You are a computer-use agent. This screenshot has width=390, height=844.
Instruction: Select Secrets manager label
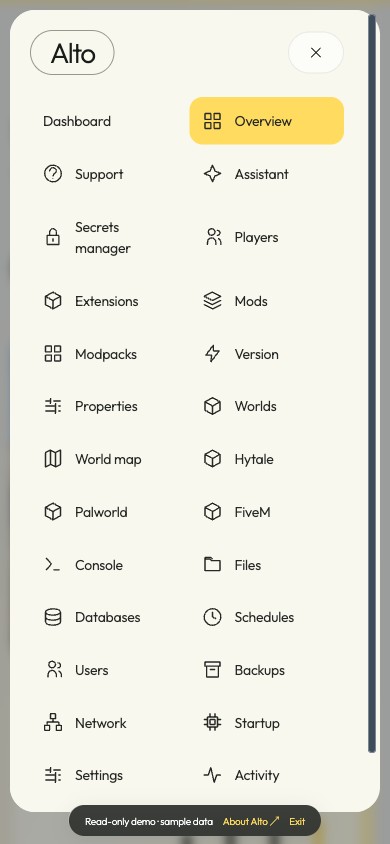pyautogui.click(x=103, y=238)
